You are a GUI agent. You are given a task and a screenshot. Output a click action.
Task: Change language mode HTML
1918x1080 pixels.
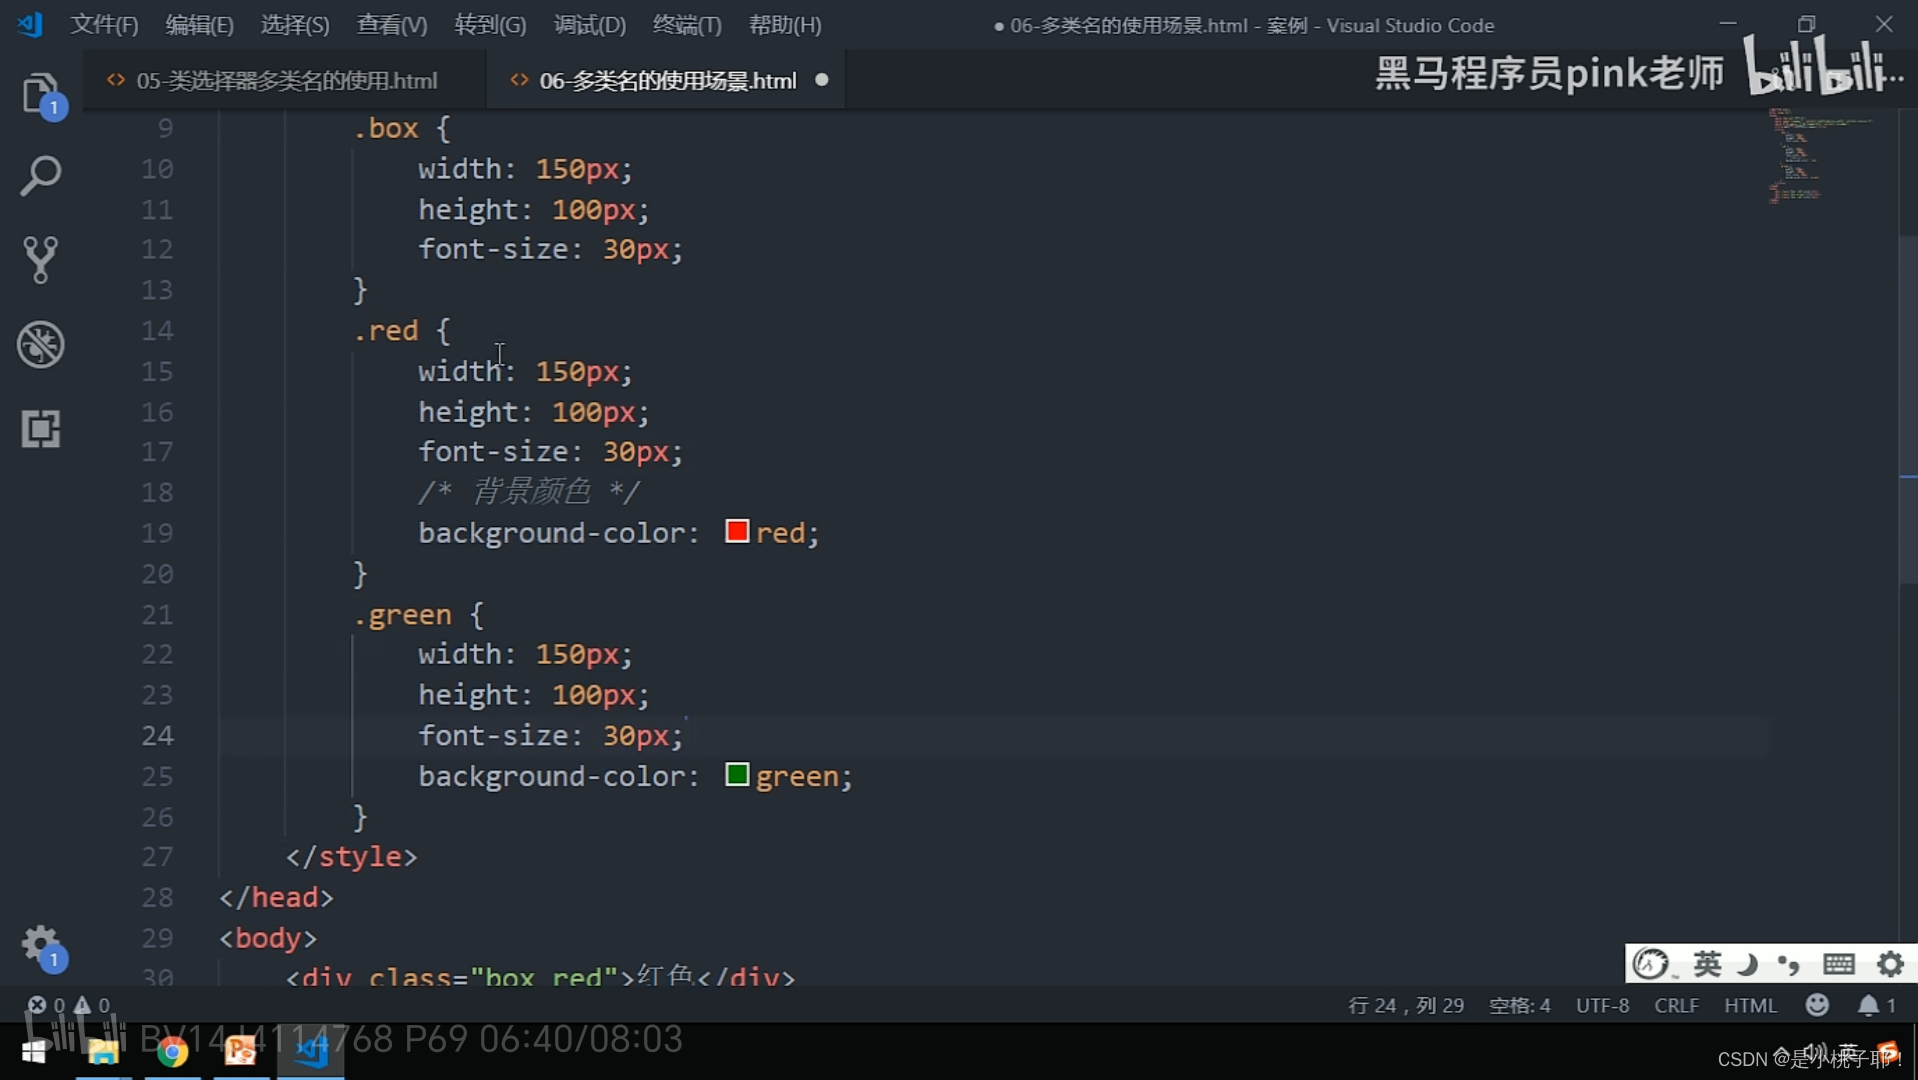(1750, 1005)
